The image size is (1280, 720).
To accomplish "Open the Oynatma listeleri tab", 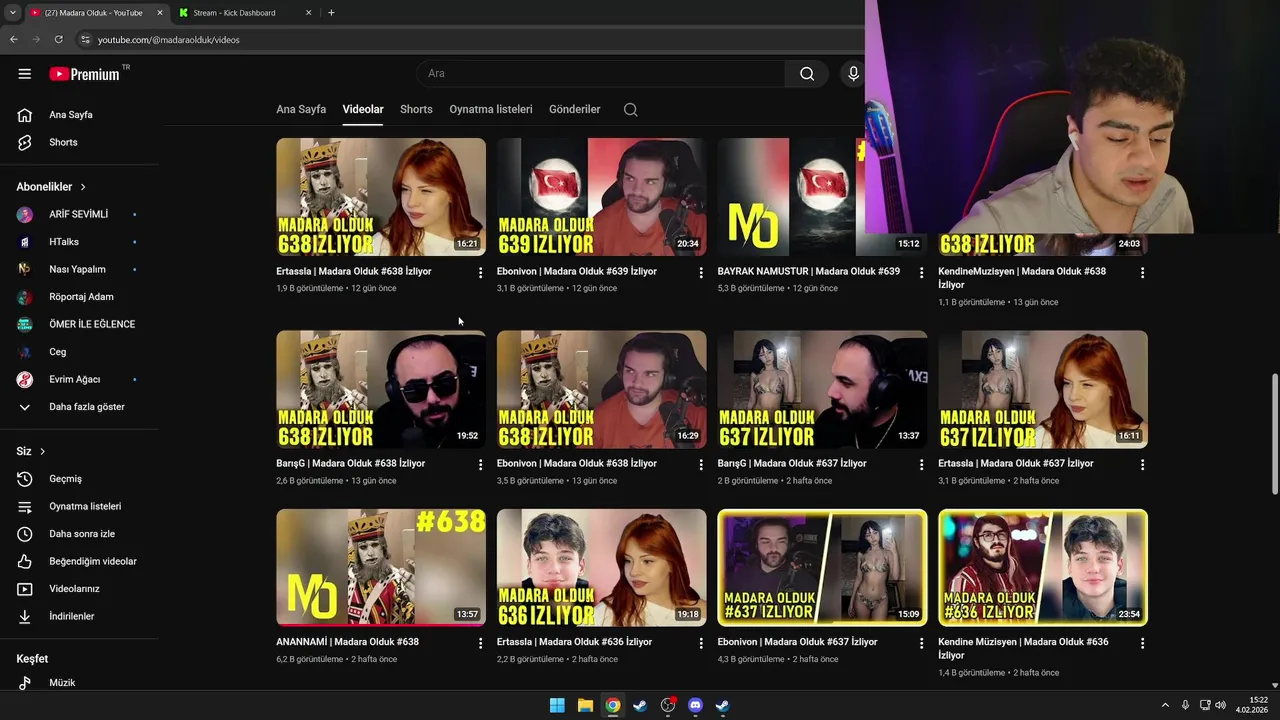I will click(491, 109).
